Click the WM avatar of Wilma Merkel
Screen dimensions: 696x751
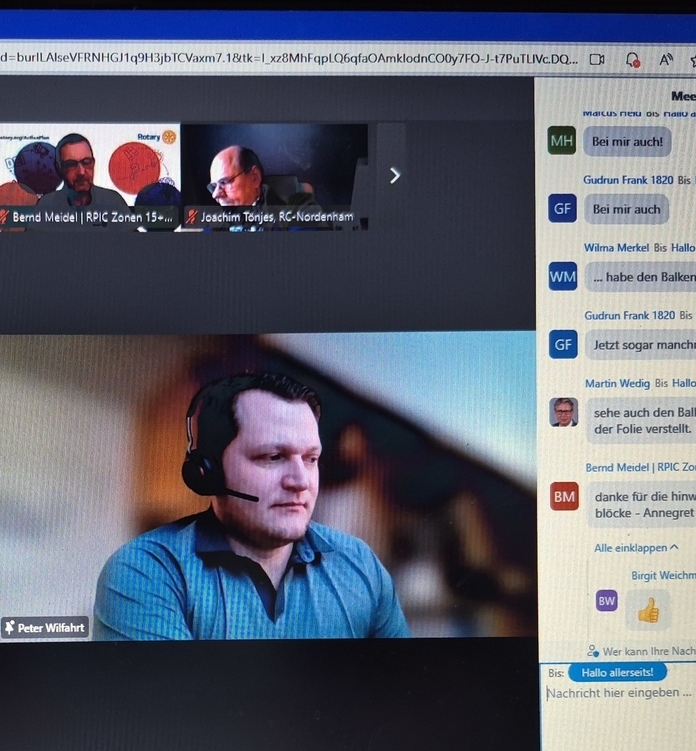(x=563, y=277)
